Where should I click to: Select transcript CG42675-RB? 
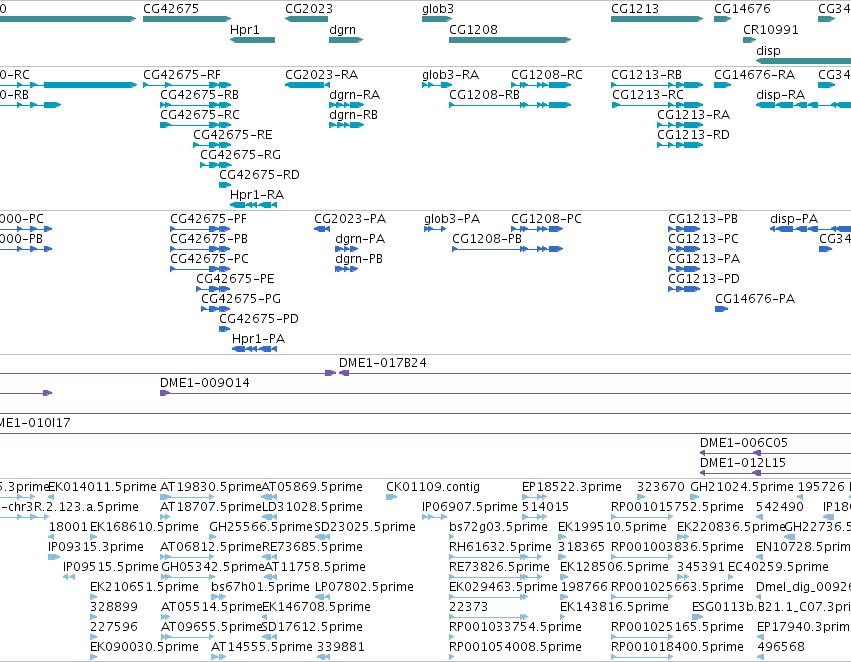195,105
